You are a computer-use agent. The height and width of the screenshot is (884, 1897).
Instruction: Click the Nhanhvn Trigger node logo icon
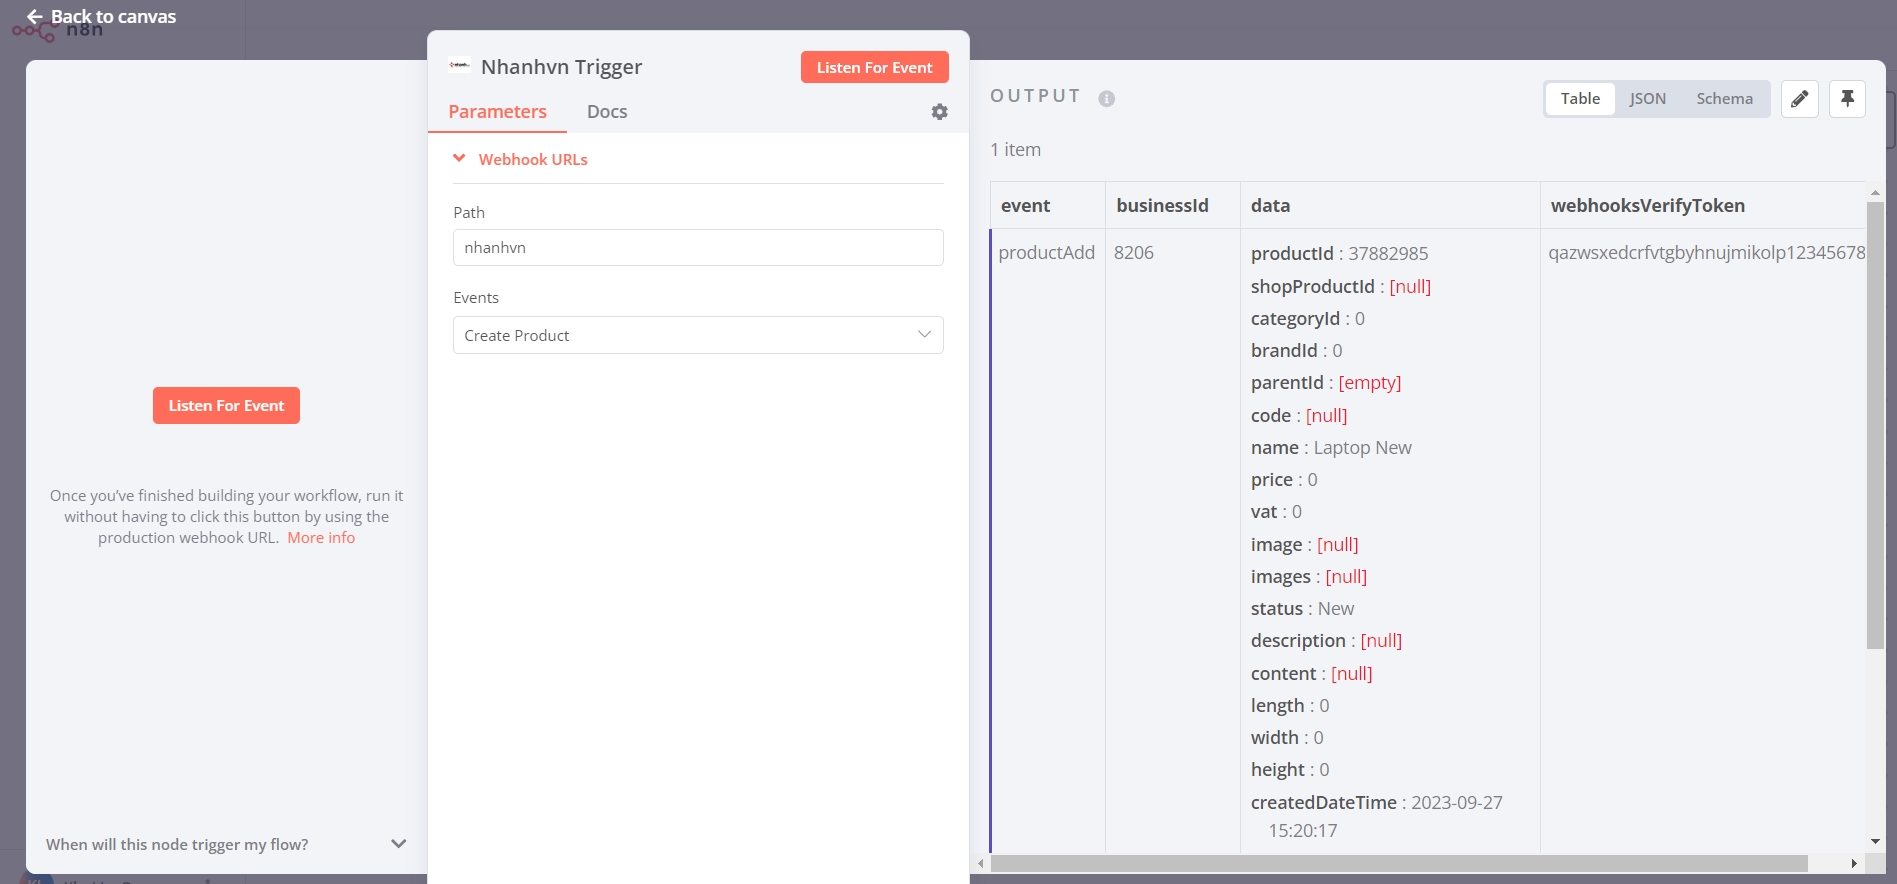[x=459, y=66]
